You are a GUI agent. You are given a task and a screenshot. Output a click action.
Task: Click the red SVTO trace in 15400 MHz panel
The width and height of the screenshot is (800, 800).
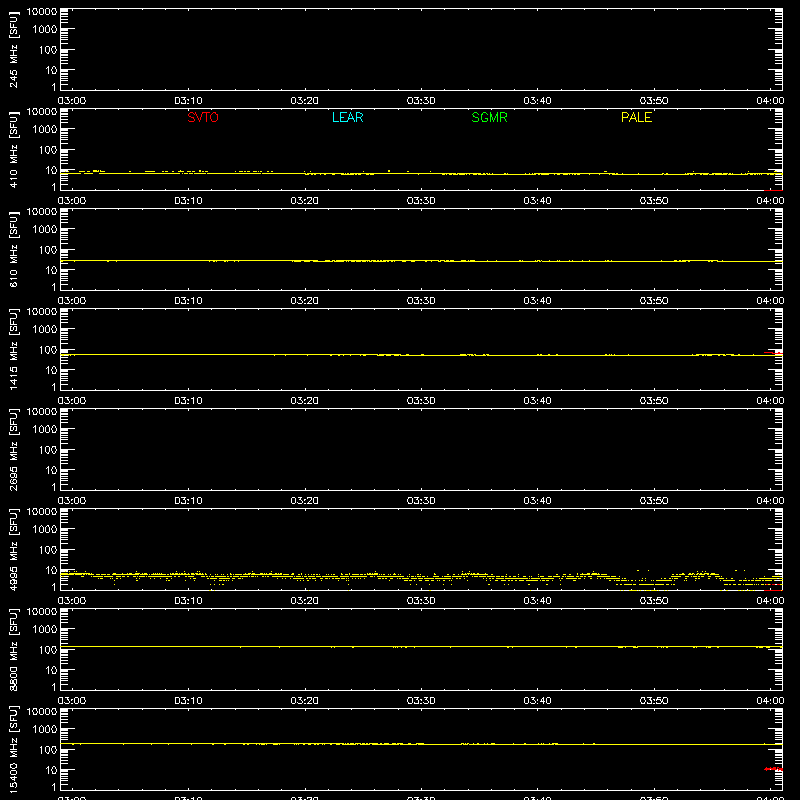[x=773, y=769]
